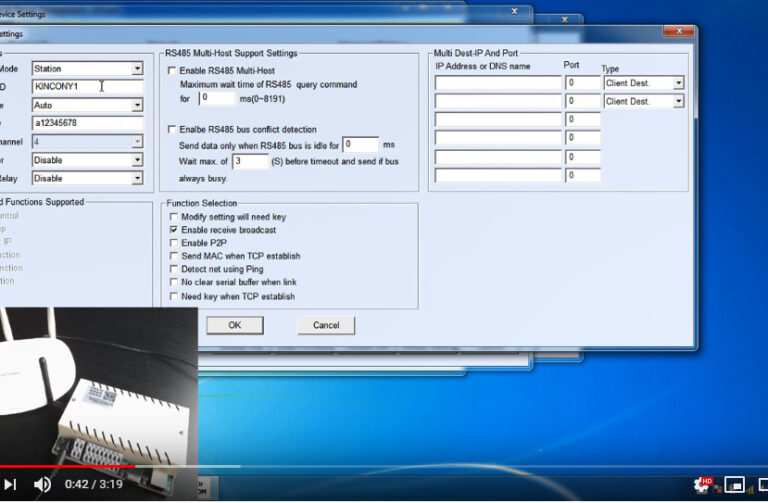
Task: Open the Relay Disable dropdown
Action: pyautogui.click(x=137, y=178)
